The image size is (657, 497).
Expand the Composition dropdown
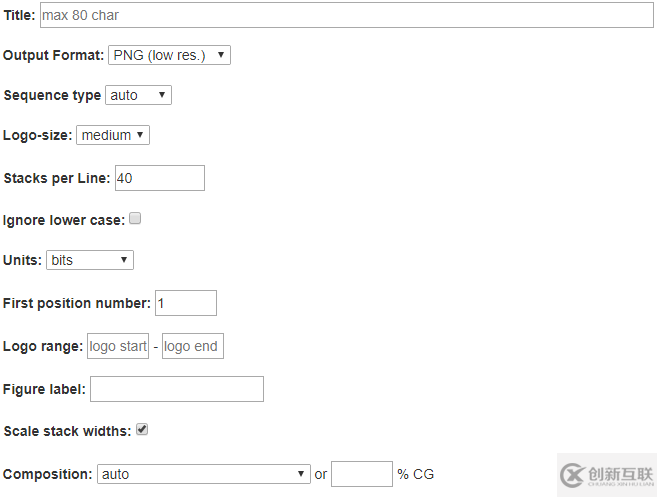pos(204,474)
